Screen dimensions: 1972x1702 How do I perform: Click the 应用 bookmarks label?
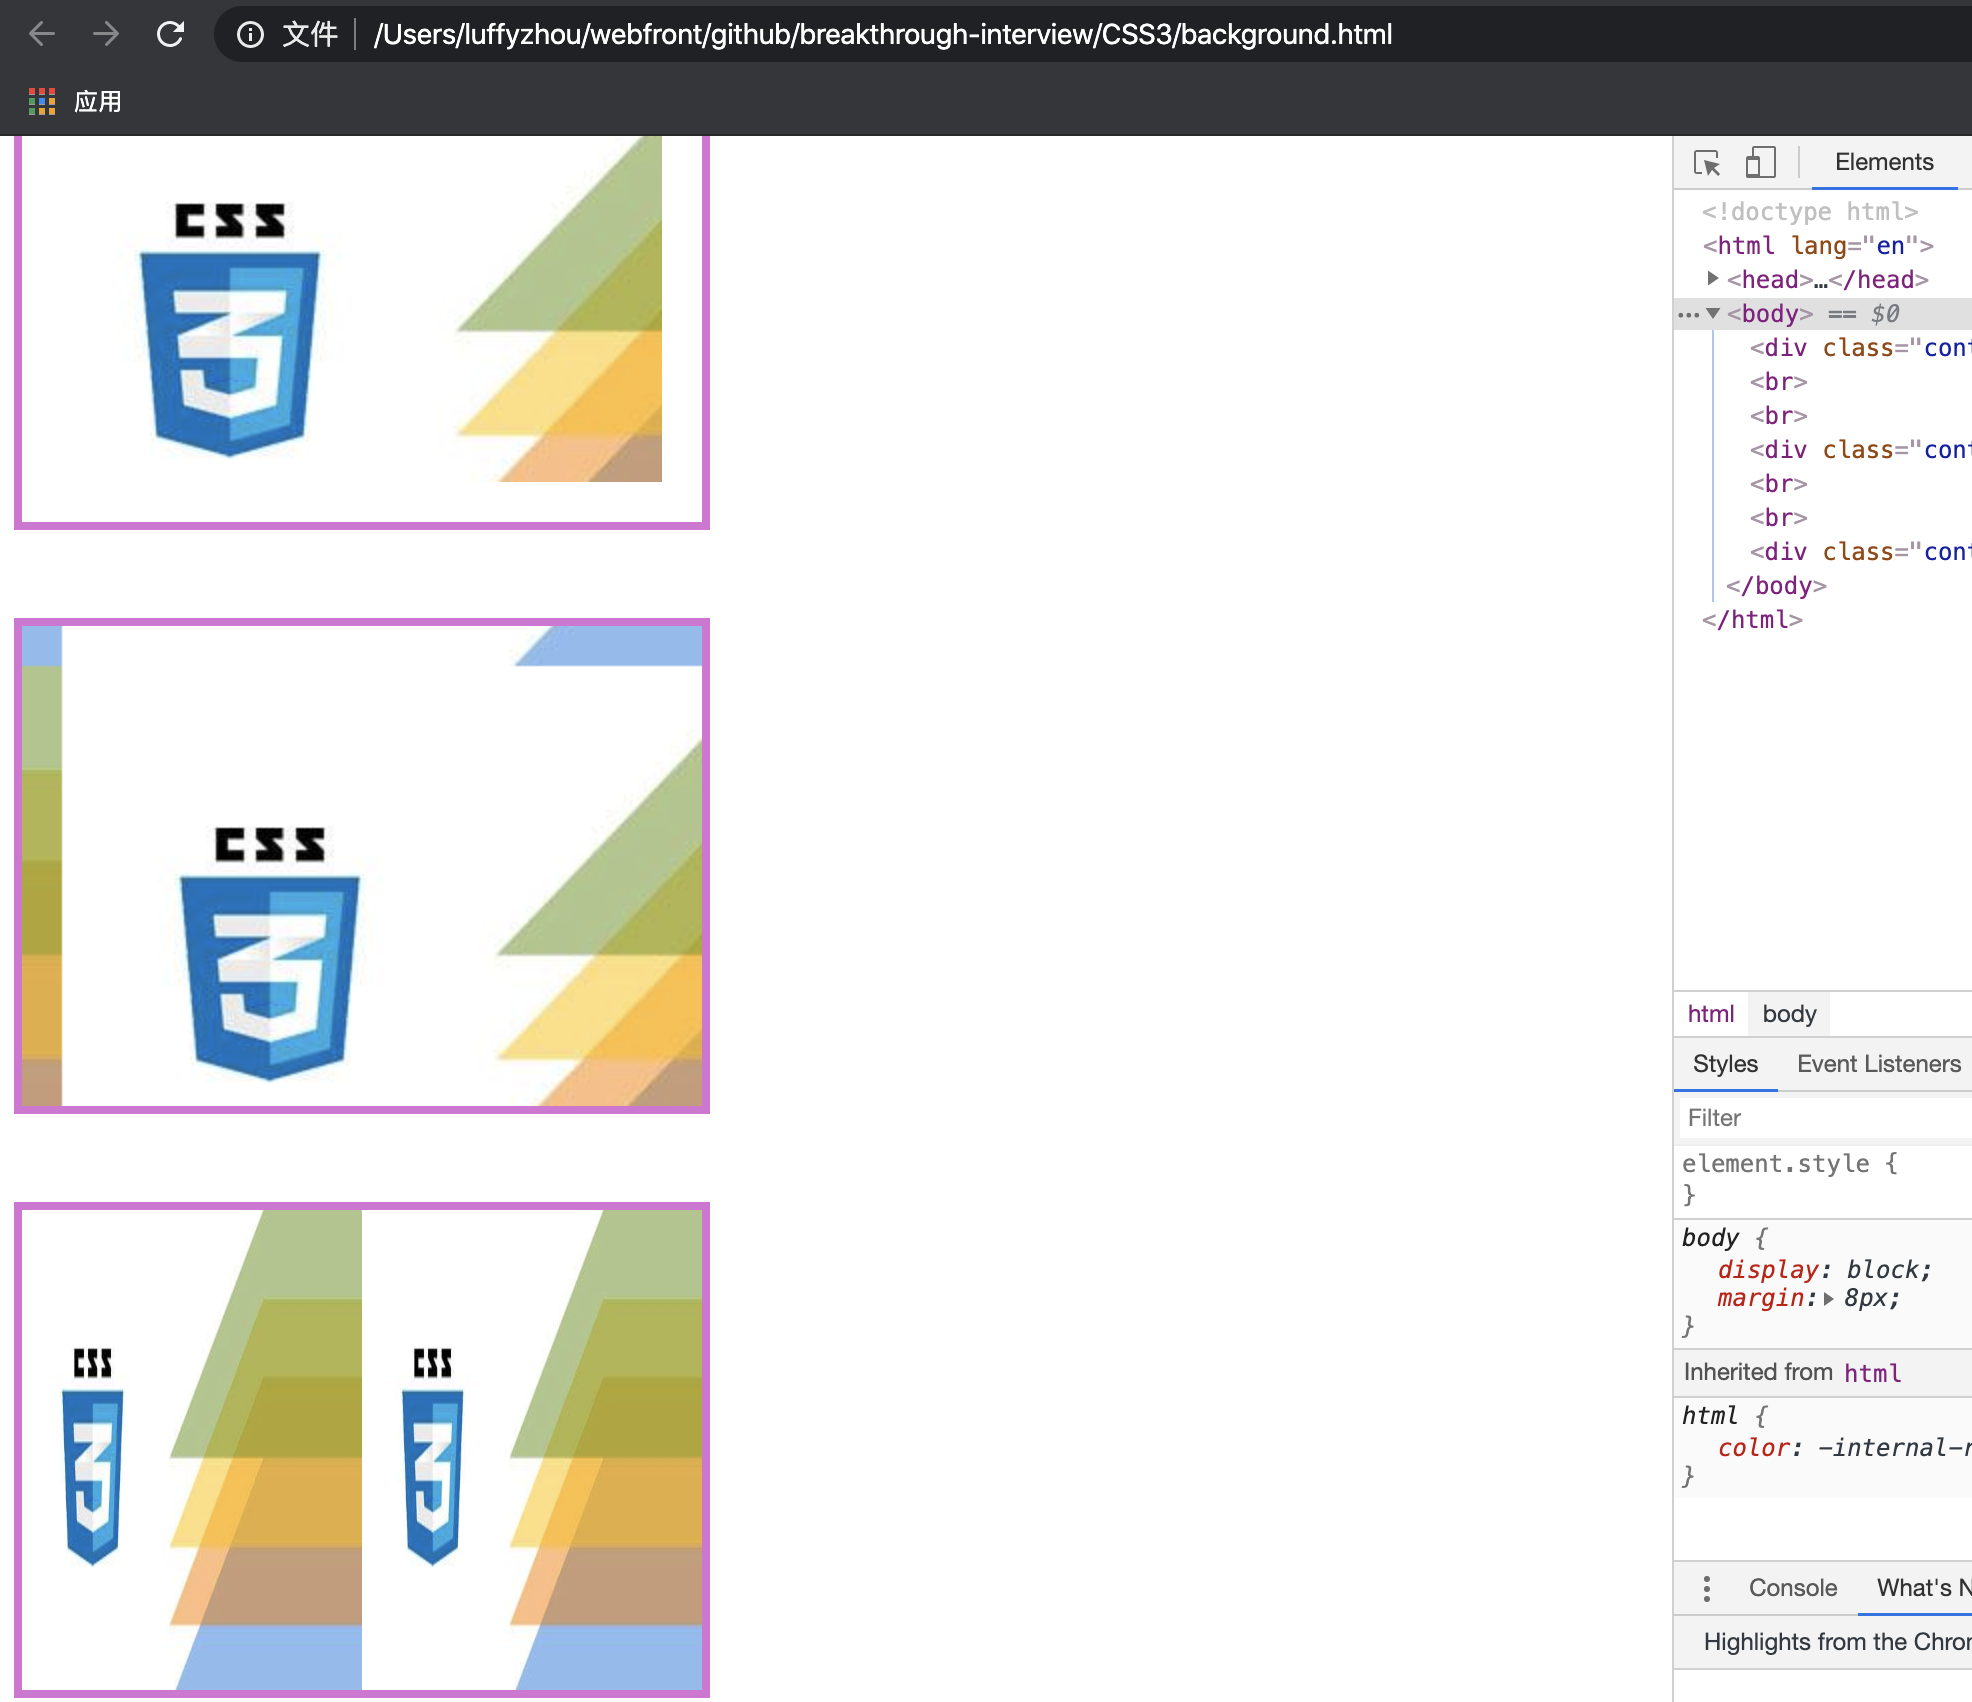(x=98, y=101)
